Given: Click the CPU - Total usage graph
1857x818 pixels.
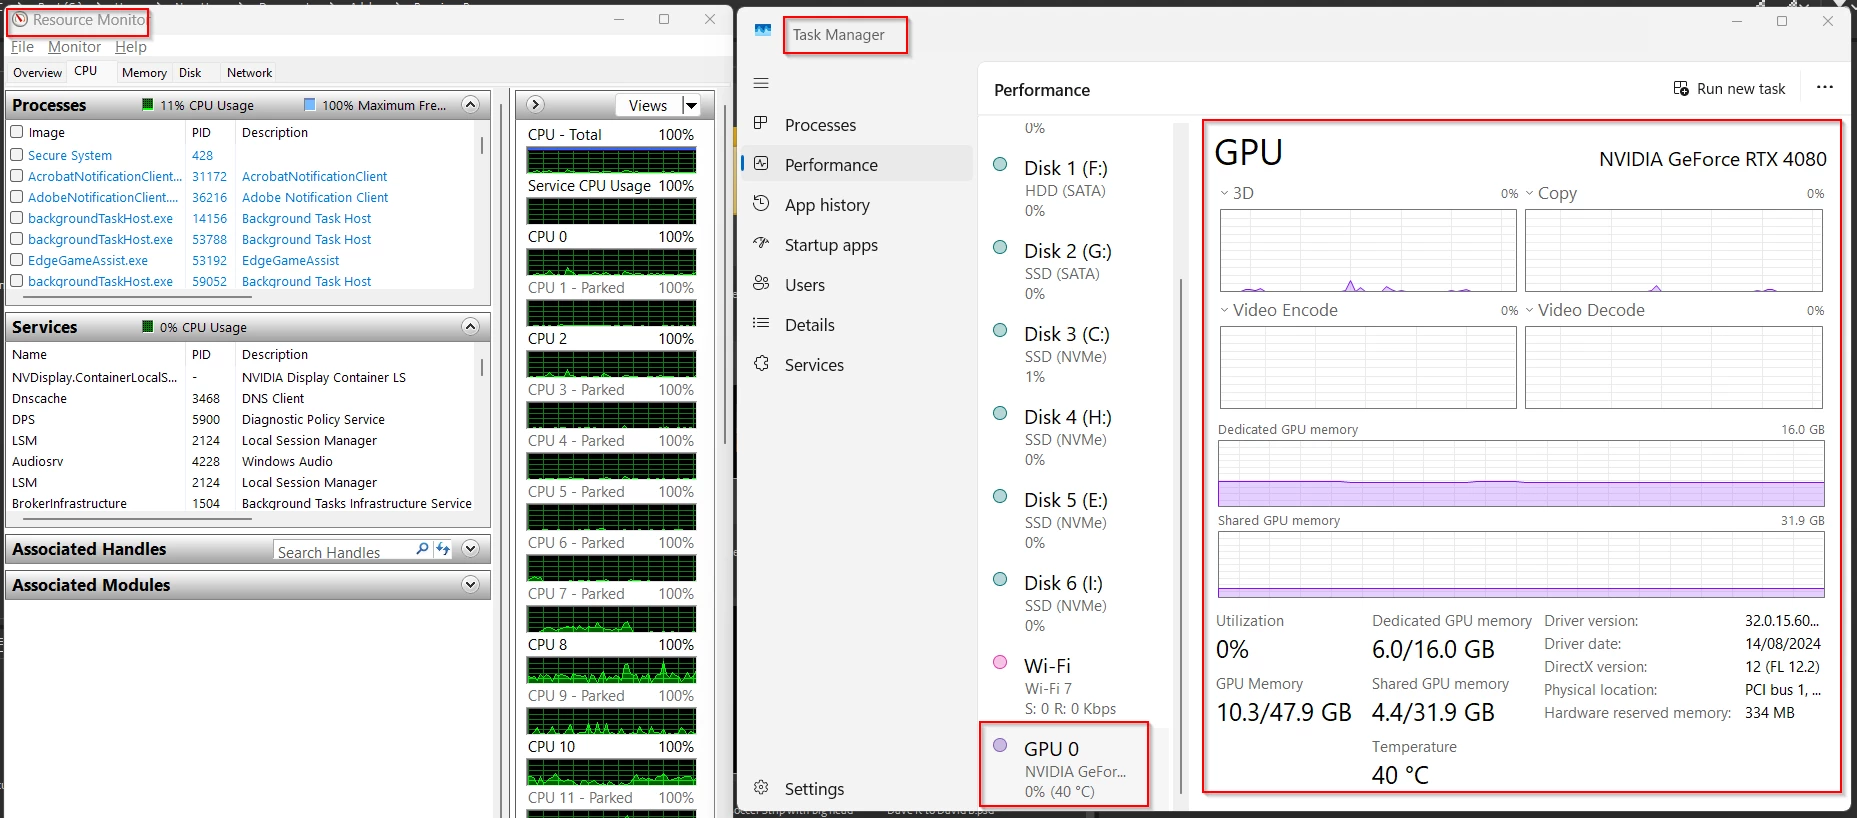Looking at the screenshot, I should 612,160.
